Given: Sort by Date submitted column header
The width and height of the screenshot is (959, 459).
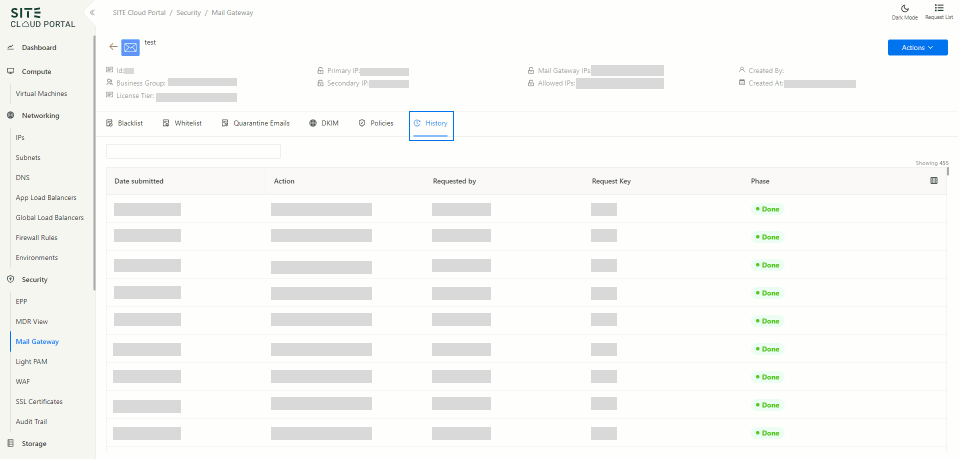Looking at the screenshot, I should coord(139,181).
